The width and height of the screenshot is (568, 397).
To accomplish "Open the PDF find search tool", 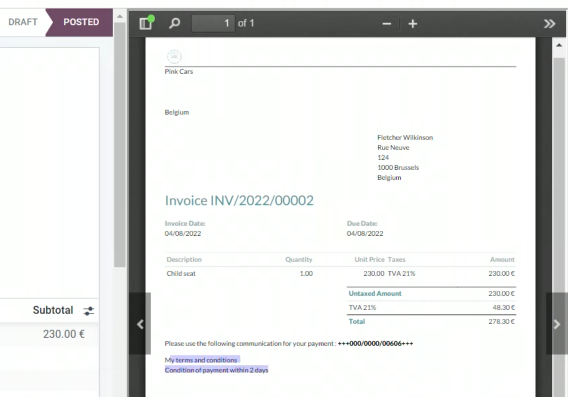I will (174, 24).
